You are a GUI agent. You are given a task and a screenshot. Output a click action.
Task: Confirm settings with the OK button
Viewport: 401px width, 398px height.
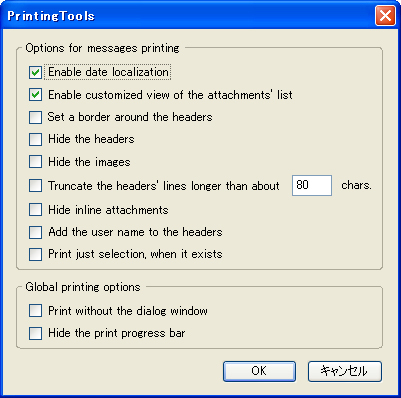(259, 371)
